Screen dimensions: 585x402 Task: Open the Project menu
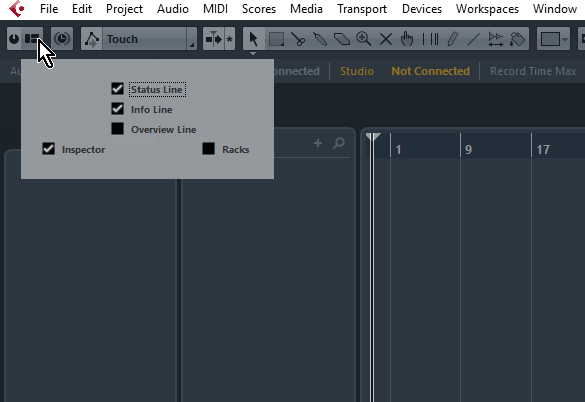coord(124,9)
